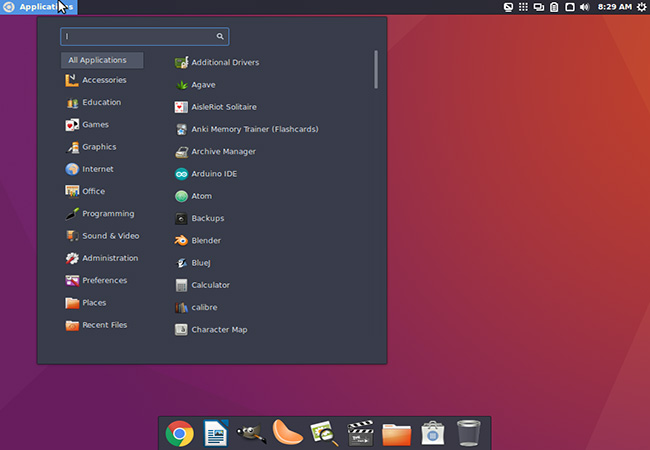Open calibre e-book manager

click(204, 307)
